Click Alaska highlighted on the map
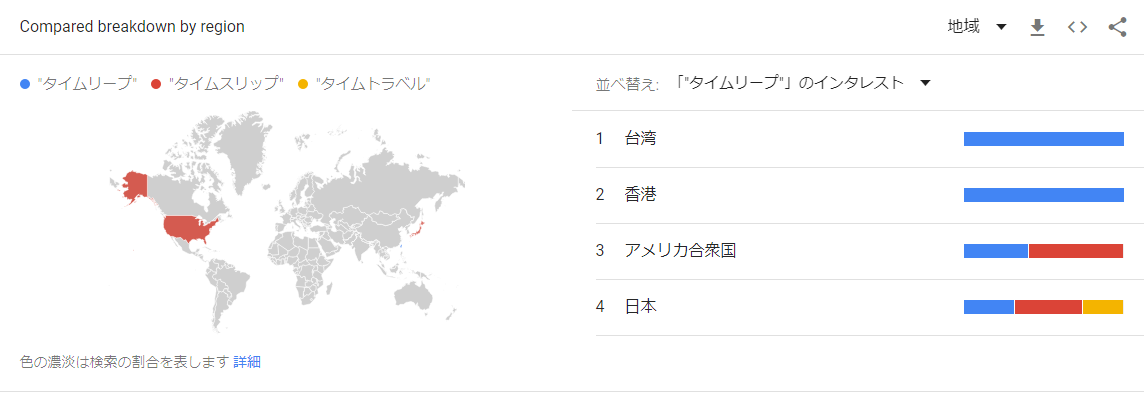 135,187
